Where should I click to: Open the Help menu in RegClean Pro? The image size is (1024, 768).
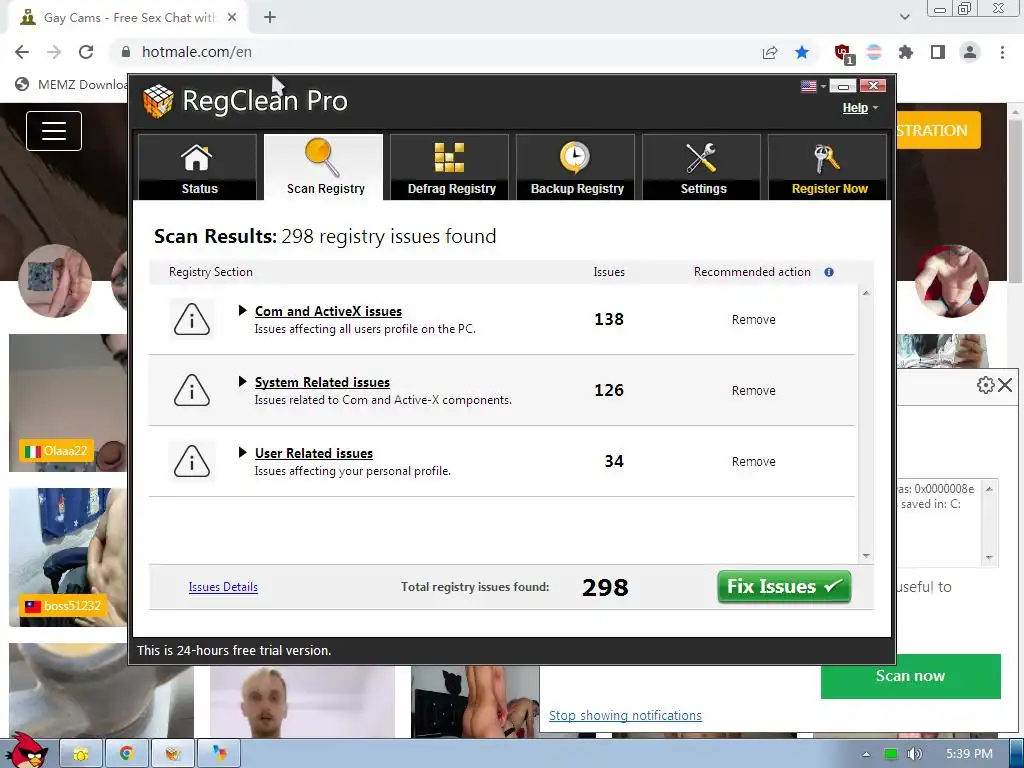click(x=859, y=108)
